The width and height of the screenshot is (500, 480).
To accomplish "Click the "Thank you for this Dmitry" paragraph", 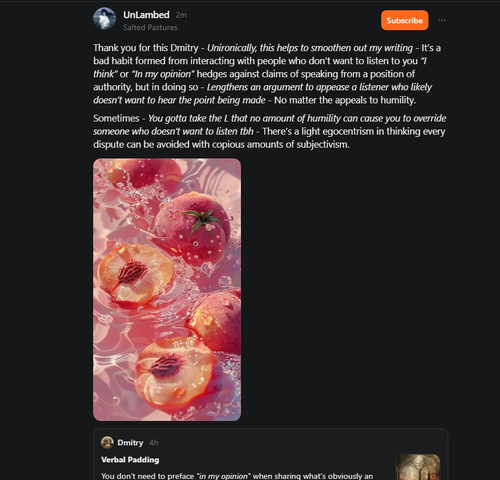I will (267, 74).
